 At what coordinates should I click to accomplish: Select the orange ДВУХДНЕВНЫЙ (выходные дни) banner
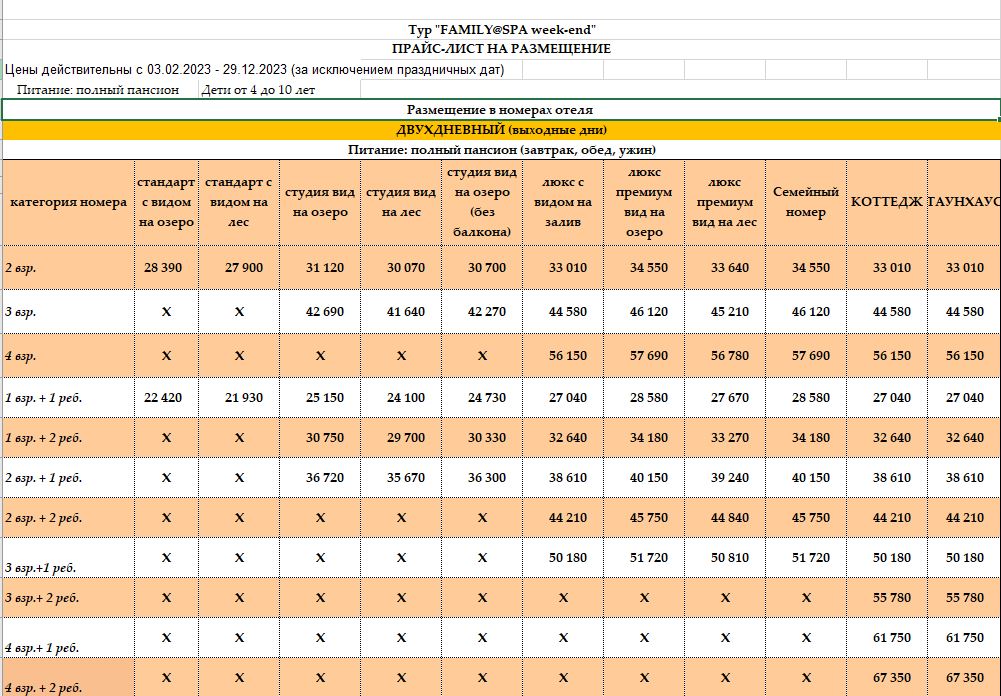501,130
